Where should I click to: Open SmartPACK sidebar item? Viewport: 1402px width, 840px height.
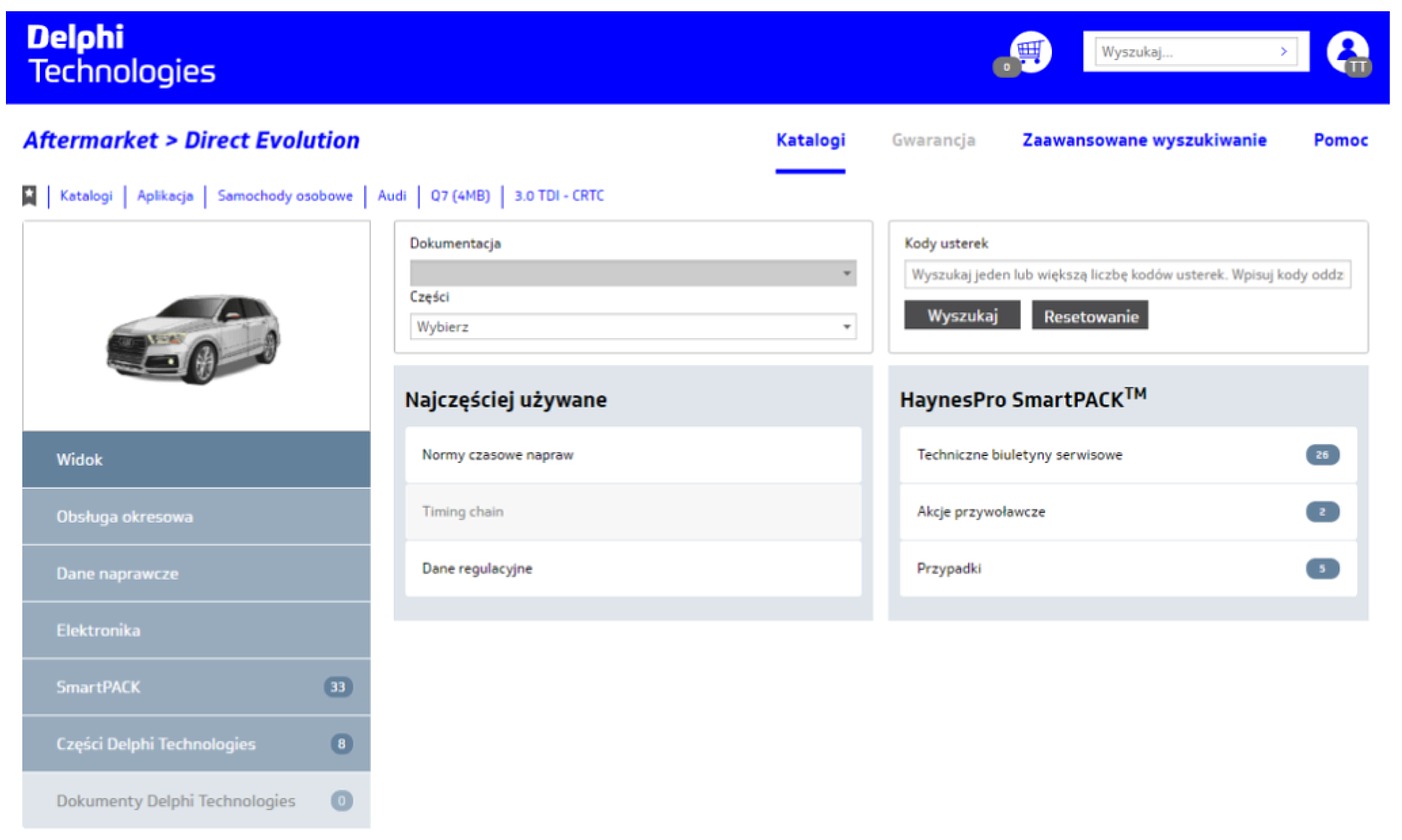click(x=196, y=688)
